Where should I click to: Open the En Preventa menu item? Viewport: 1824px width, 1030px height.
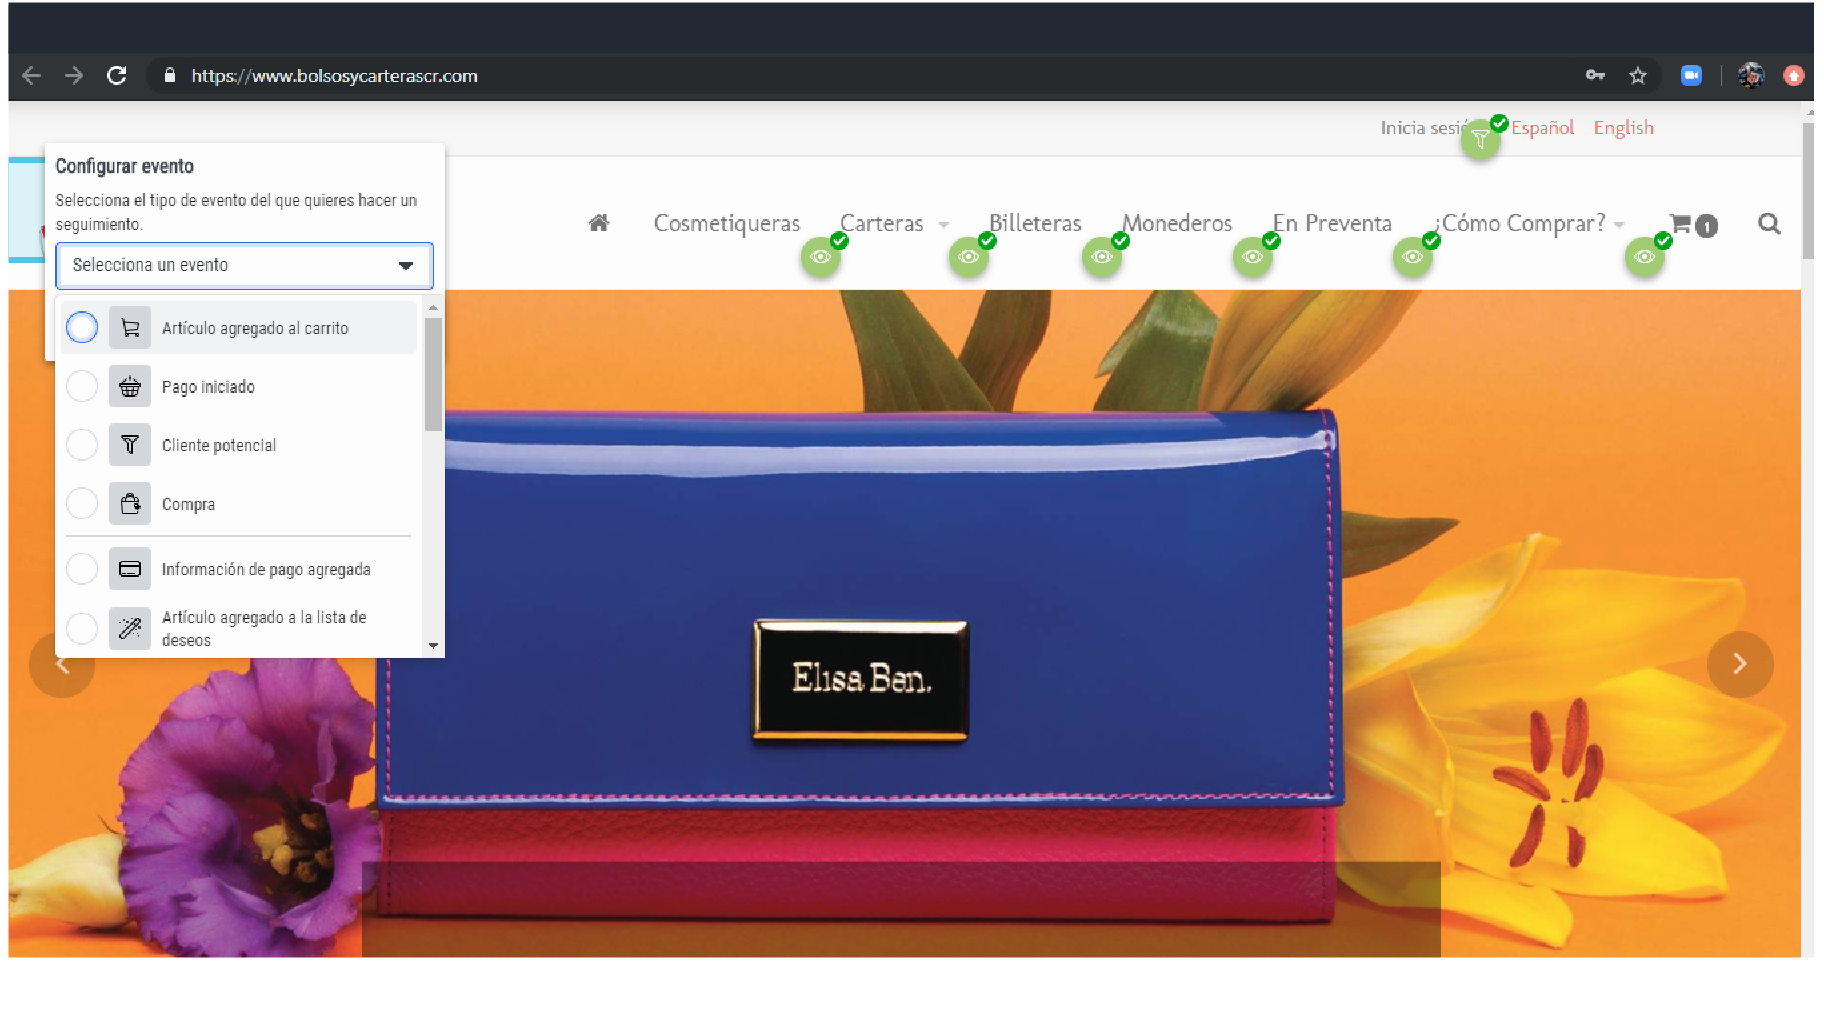click(1332, 223)
